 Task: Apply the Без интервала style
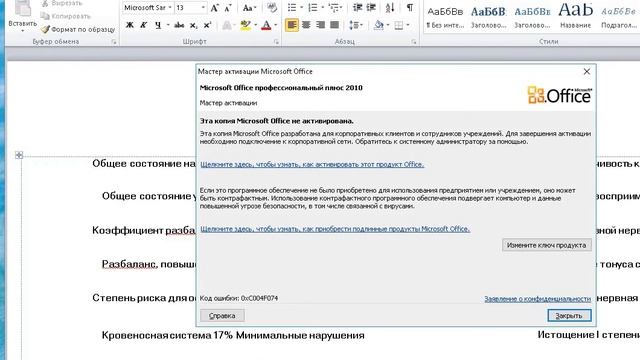(445, 17)
